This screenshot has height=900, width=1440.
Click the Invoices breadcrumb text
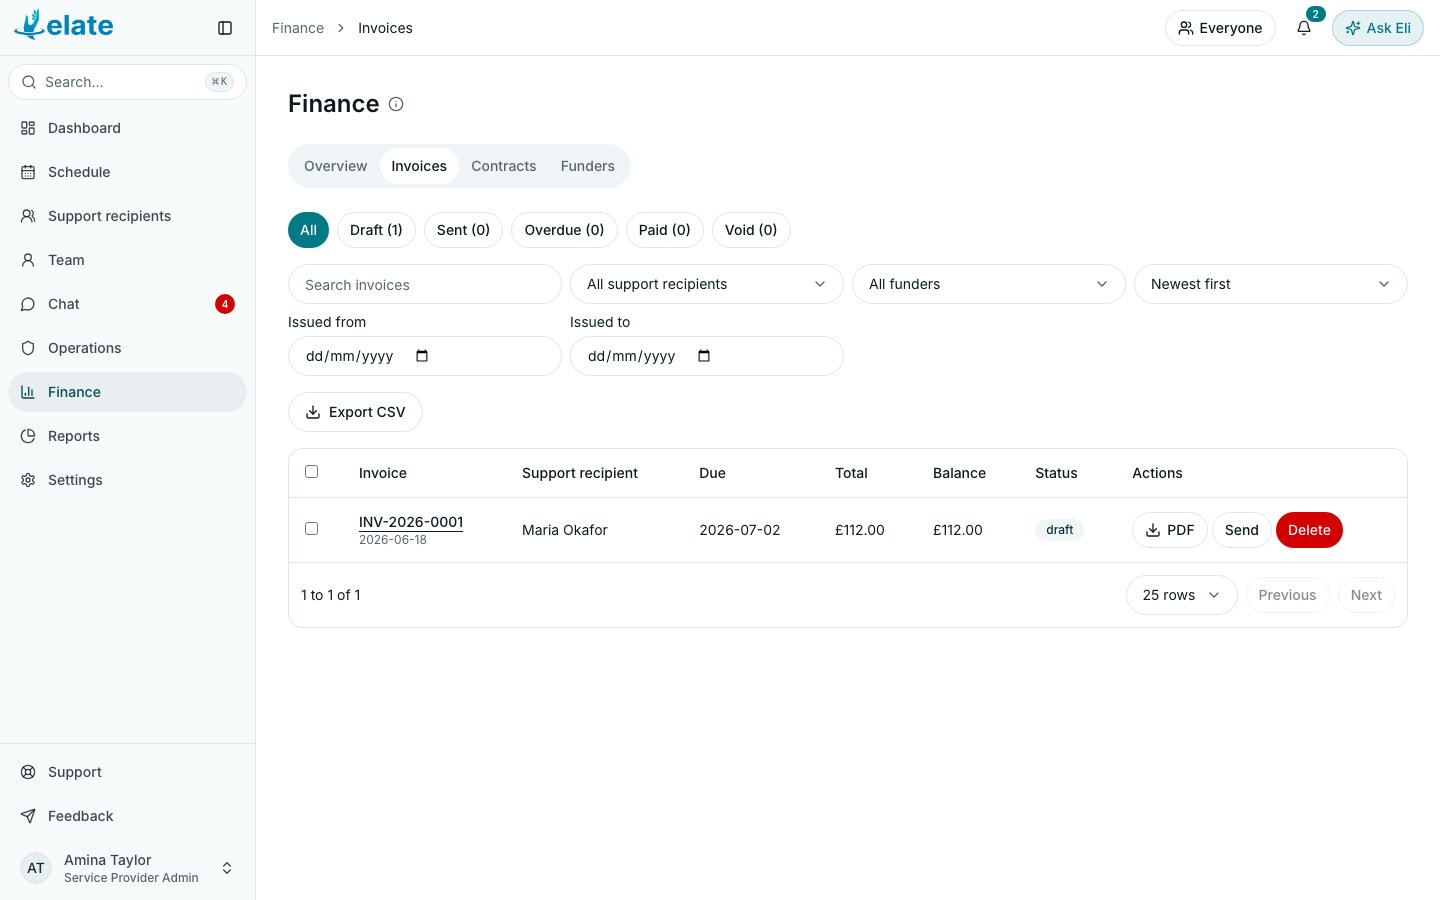pos(385,28)
